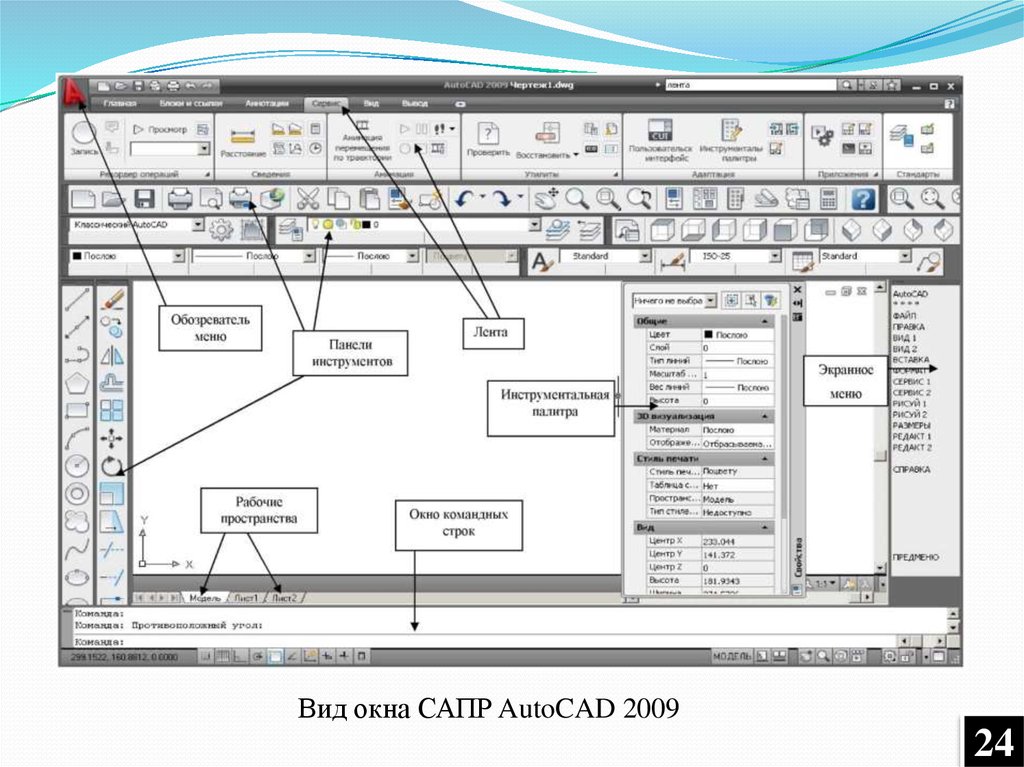Open the Классический AutoCAD workspace dropdown
The image size is (1024, 767).
click(x=198, y=225)
